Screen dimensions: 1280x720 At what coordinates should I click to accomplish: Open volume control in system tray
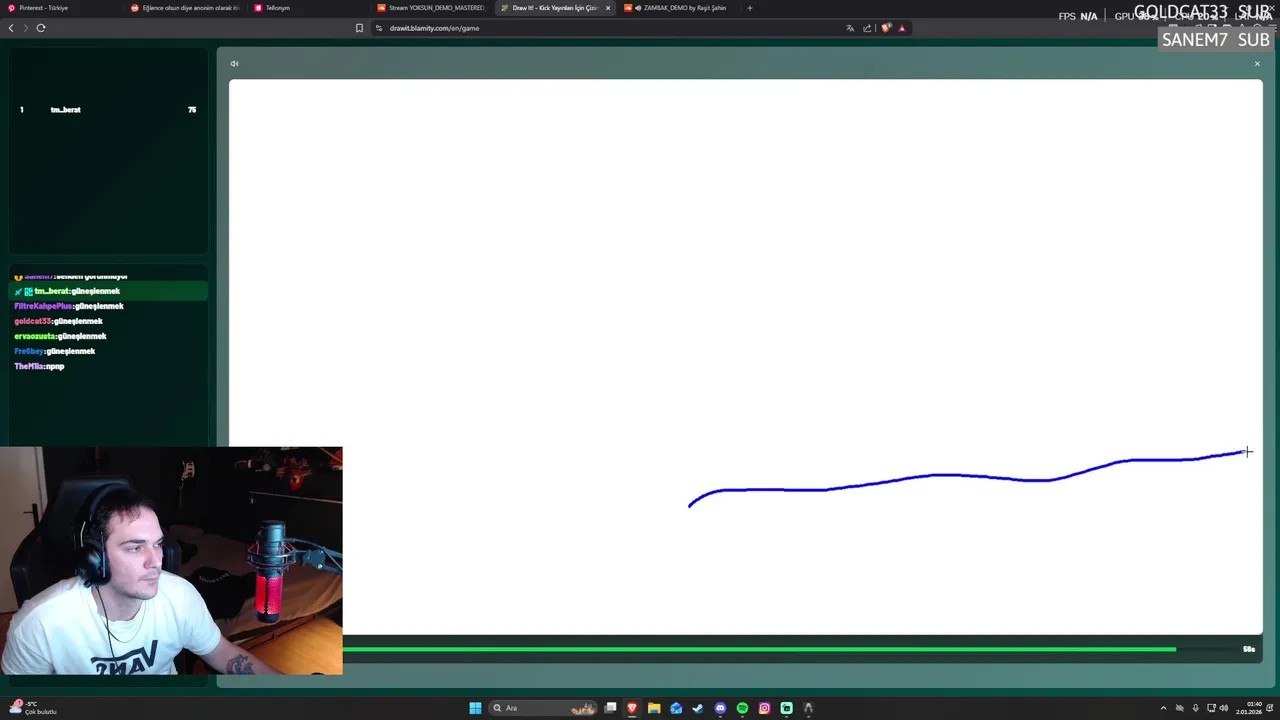click(x=1223, y=708)
